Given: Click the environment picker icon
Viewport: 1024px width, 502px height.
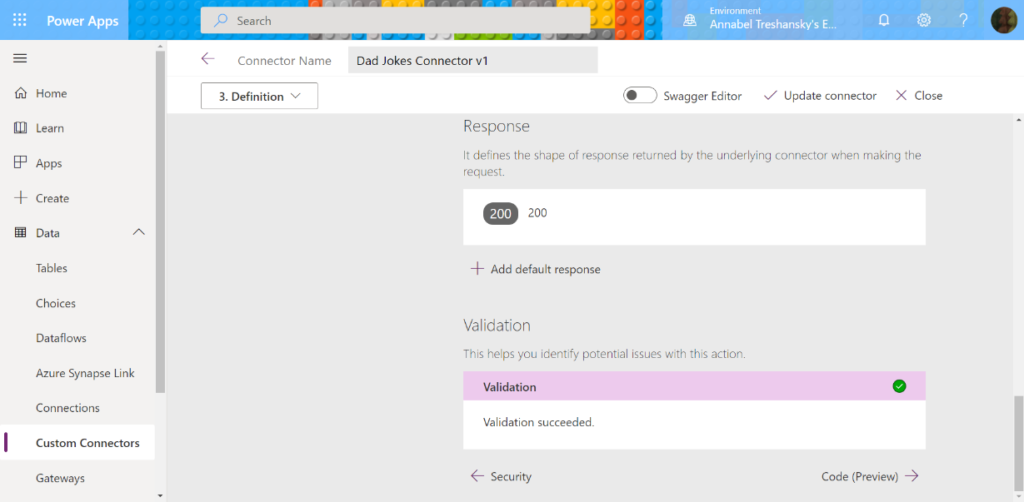Looking at the screenshot, I should [690, 20].
